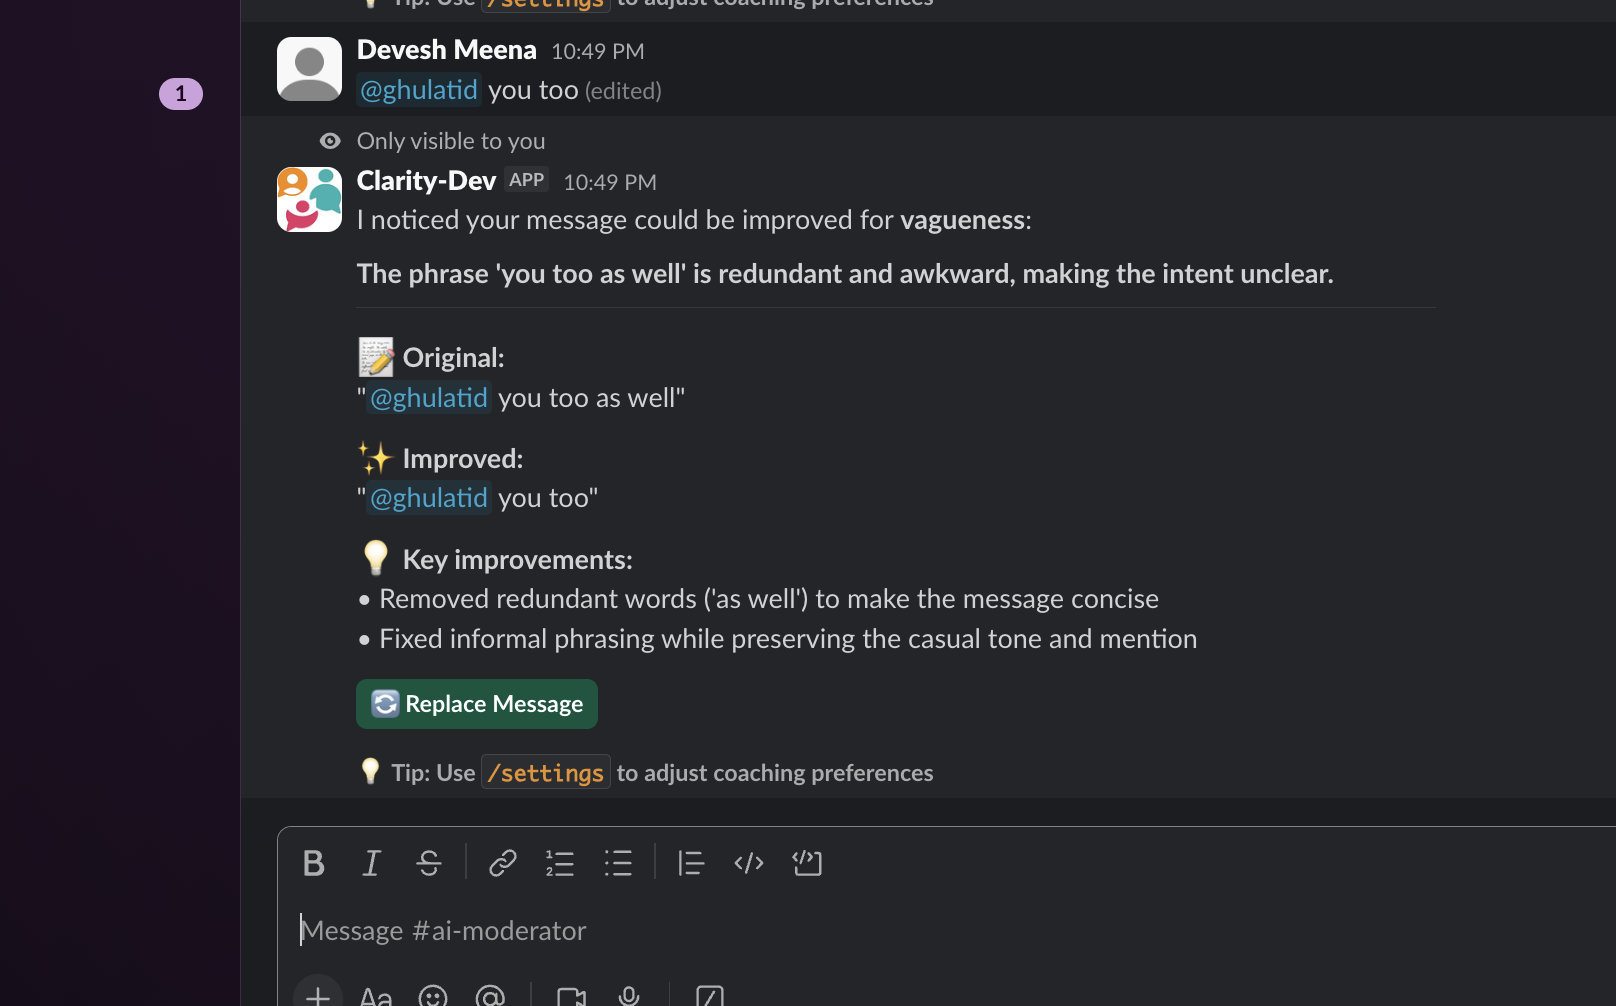Create a bulleted list
The height and width of the screenshot is (1006, 1616).
pos(619,863)
